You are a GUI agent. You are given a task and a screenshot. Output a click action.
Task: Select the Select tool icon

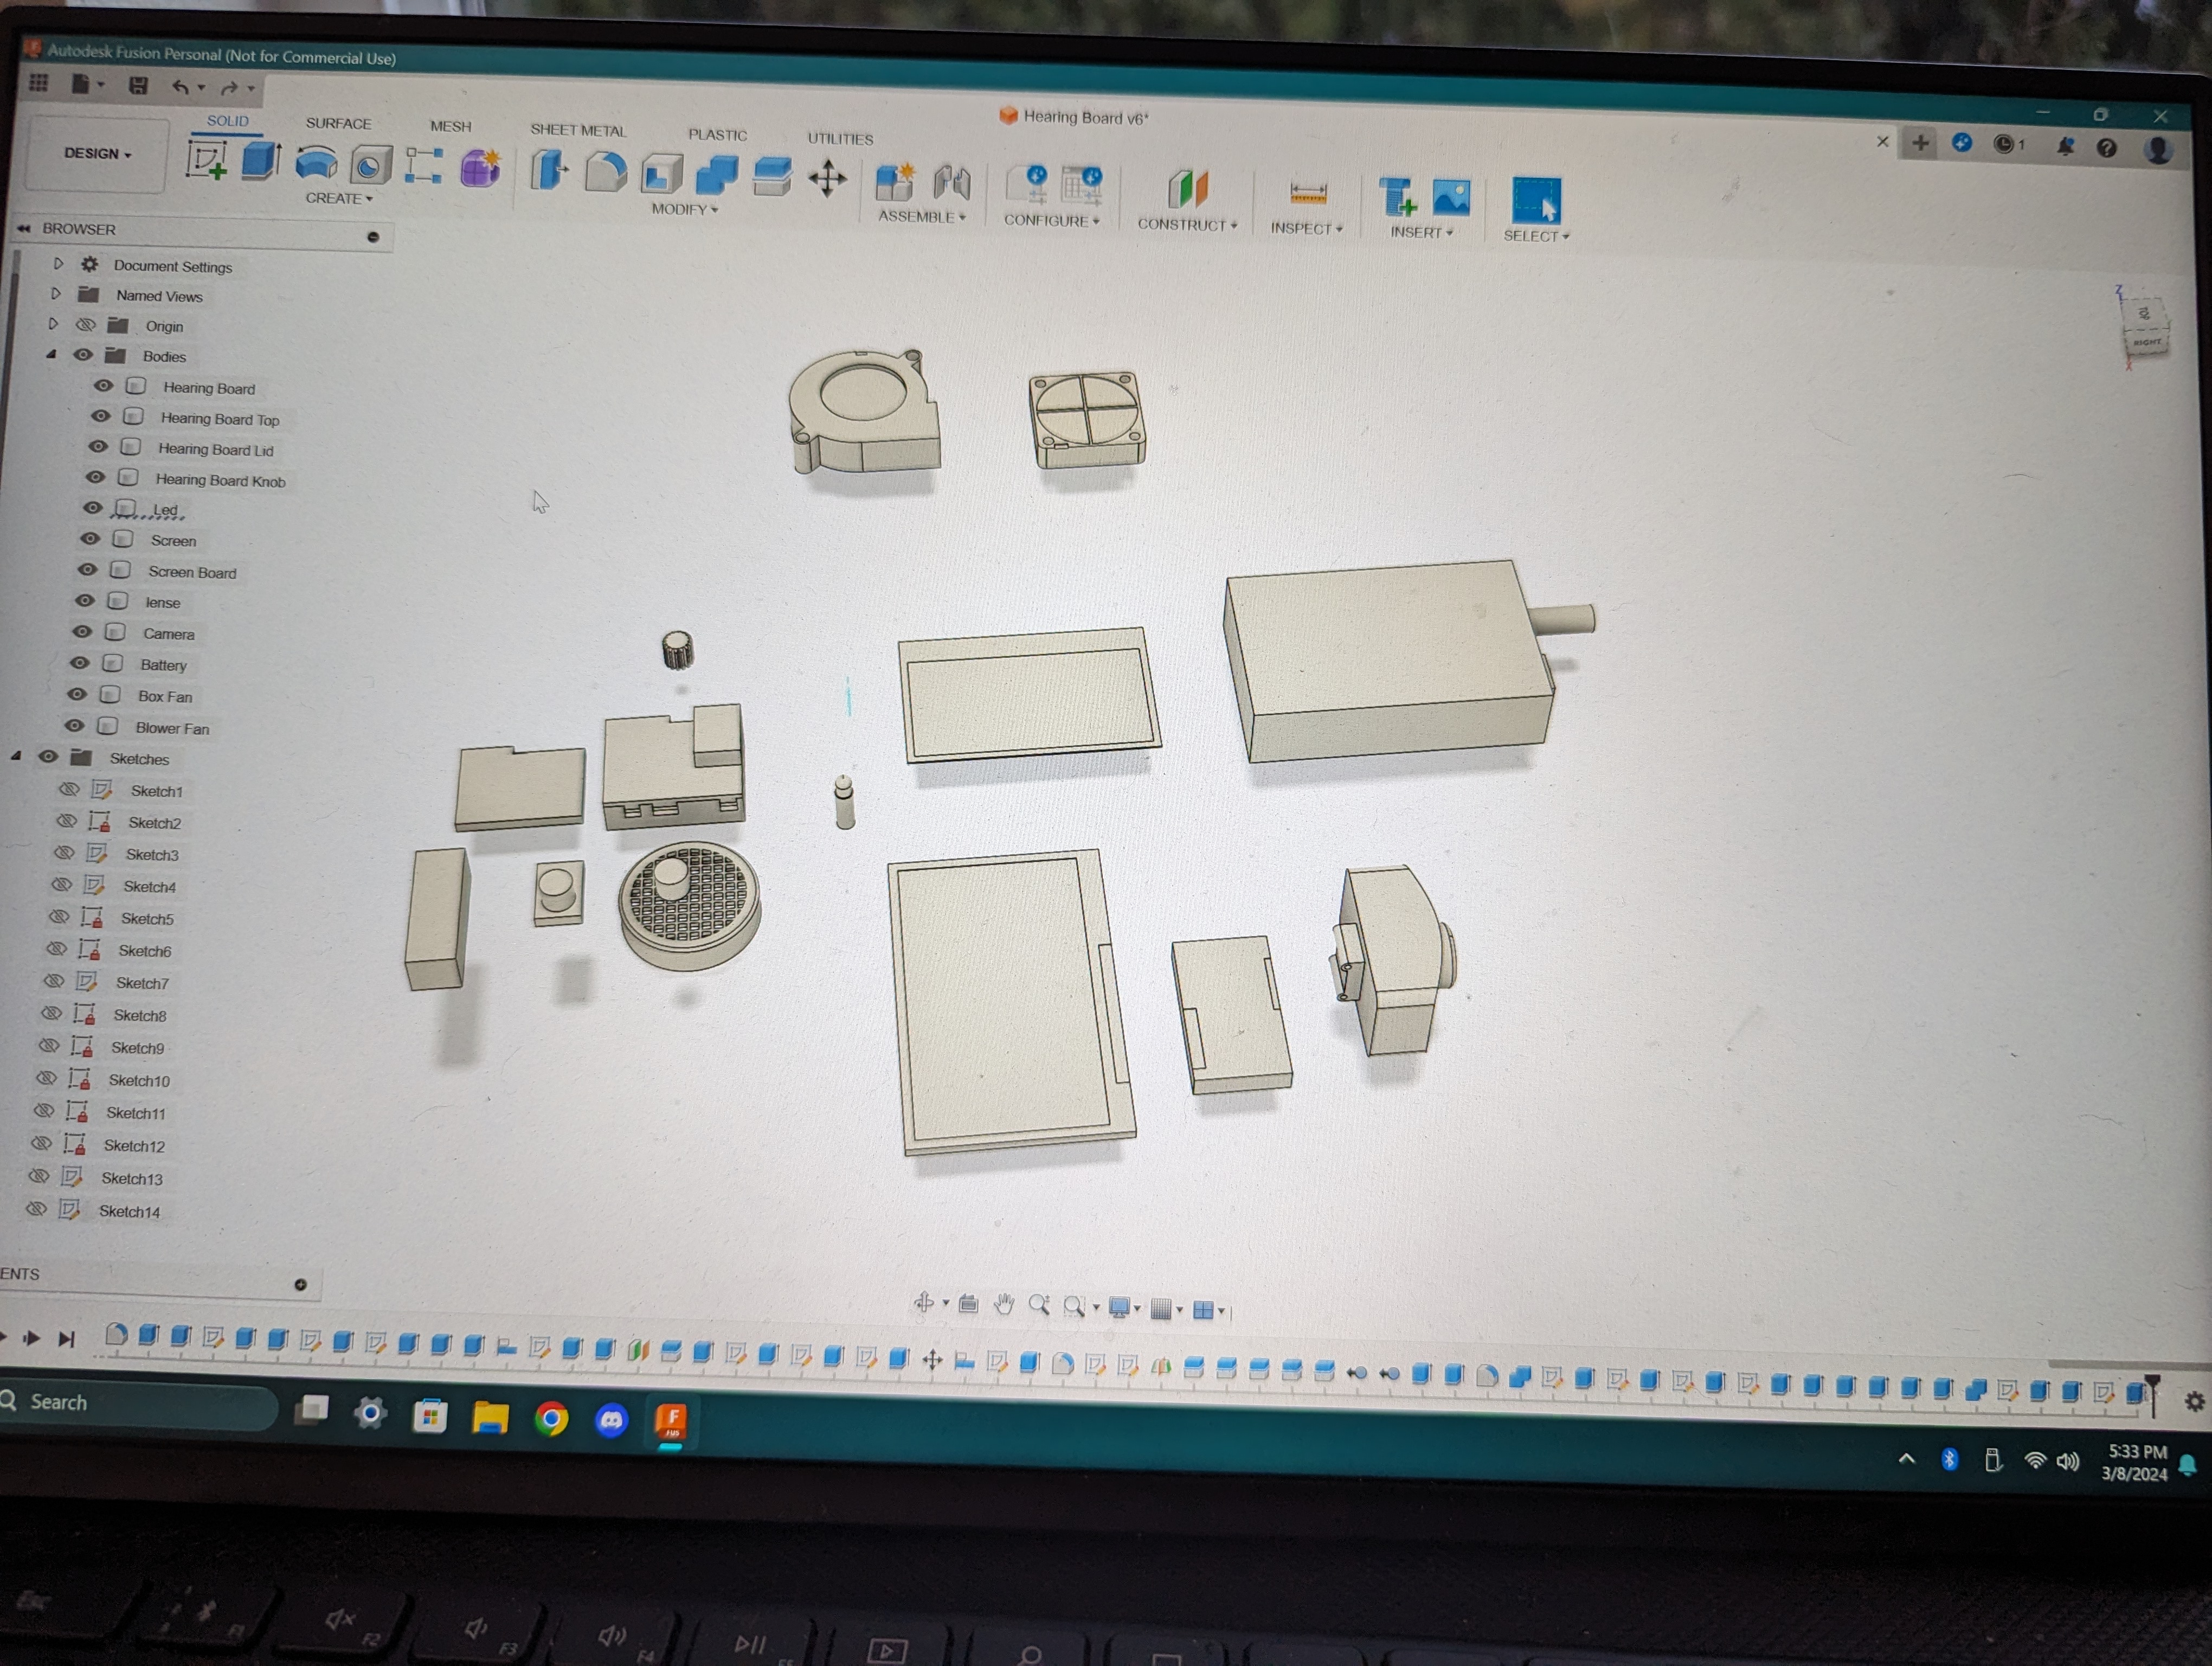click(1536, 200)
